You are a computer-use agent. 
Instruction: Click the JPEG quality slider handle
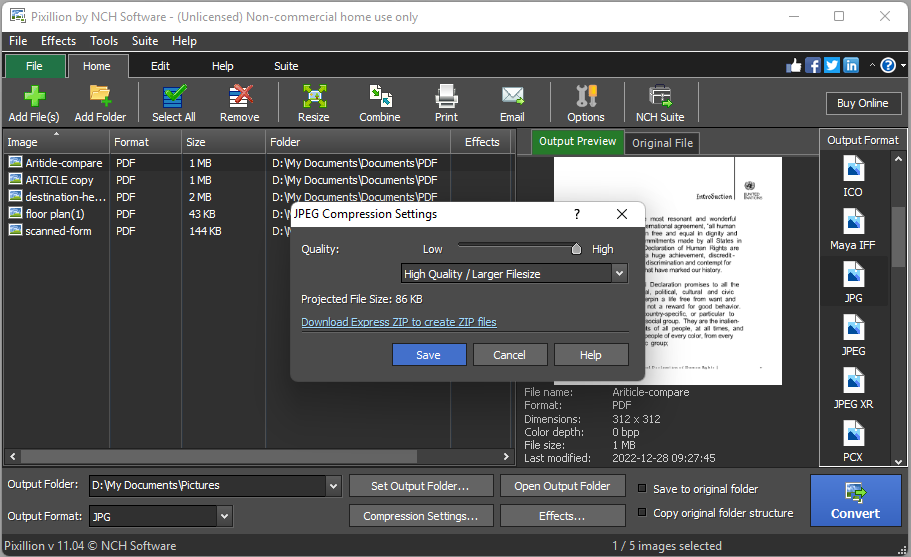pos(576,249)
